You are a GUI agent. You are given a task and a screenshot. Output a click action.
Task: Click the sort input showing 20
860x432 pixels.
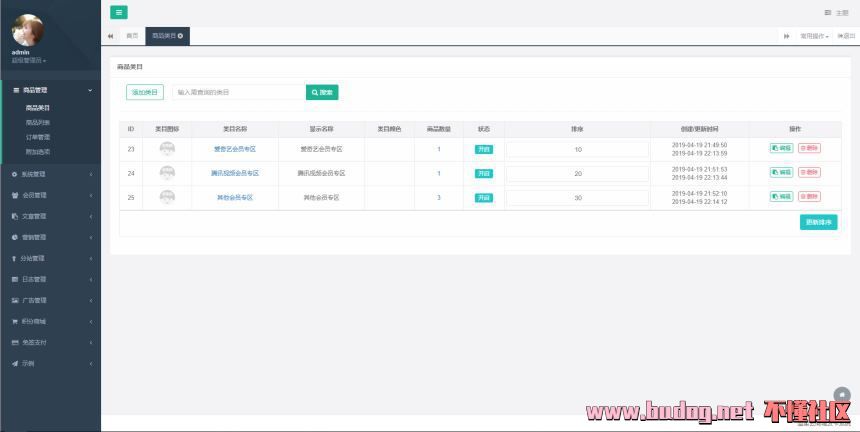click(x=578, y=174)
